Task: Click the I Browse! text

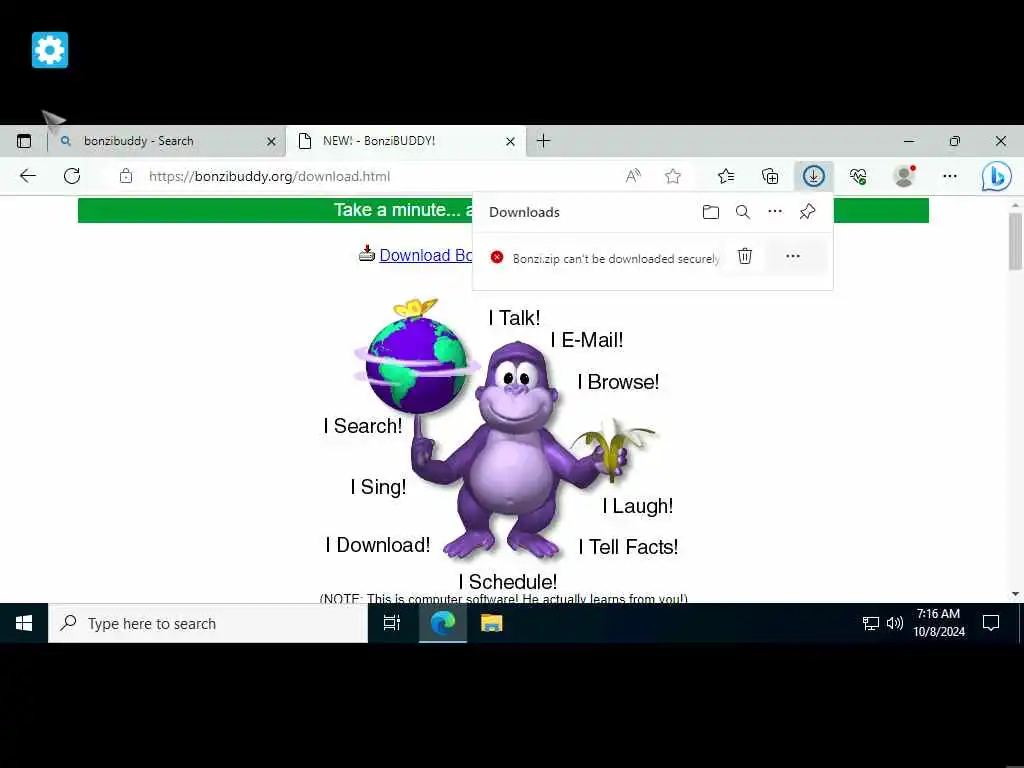Action: [x=618, y=382]
